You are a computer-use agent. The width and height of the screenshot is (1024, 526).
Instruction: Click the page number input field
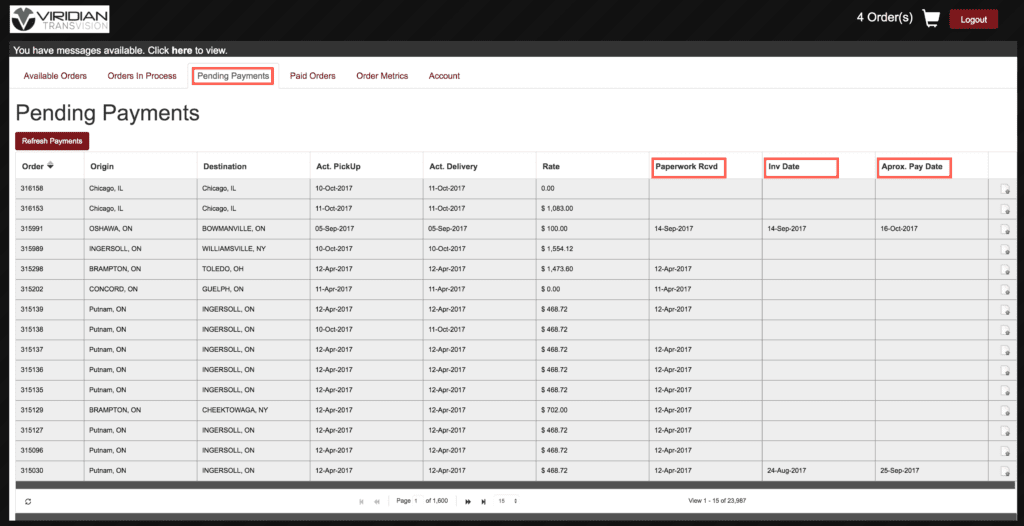point(418,501)
